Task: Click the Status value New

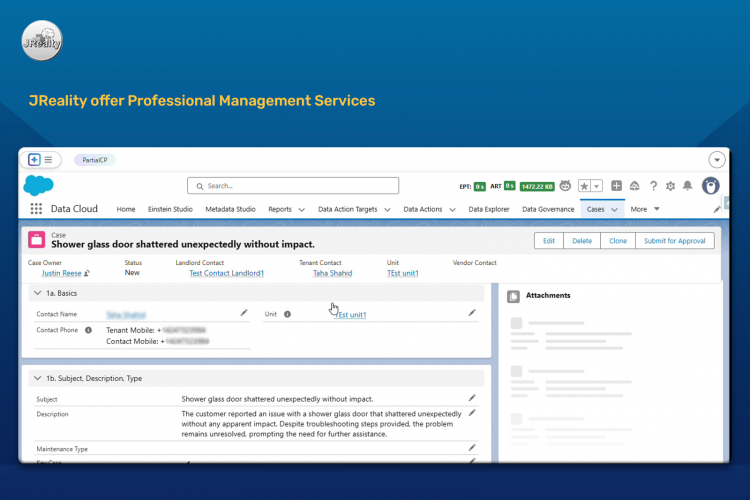Action: tap(132, 273)
